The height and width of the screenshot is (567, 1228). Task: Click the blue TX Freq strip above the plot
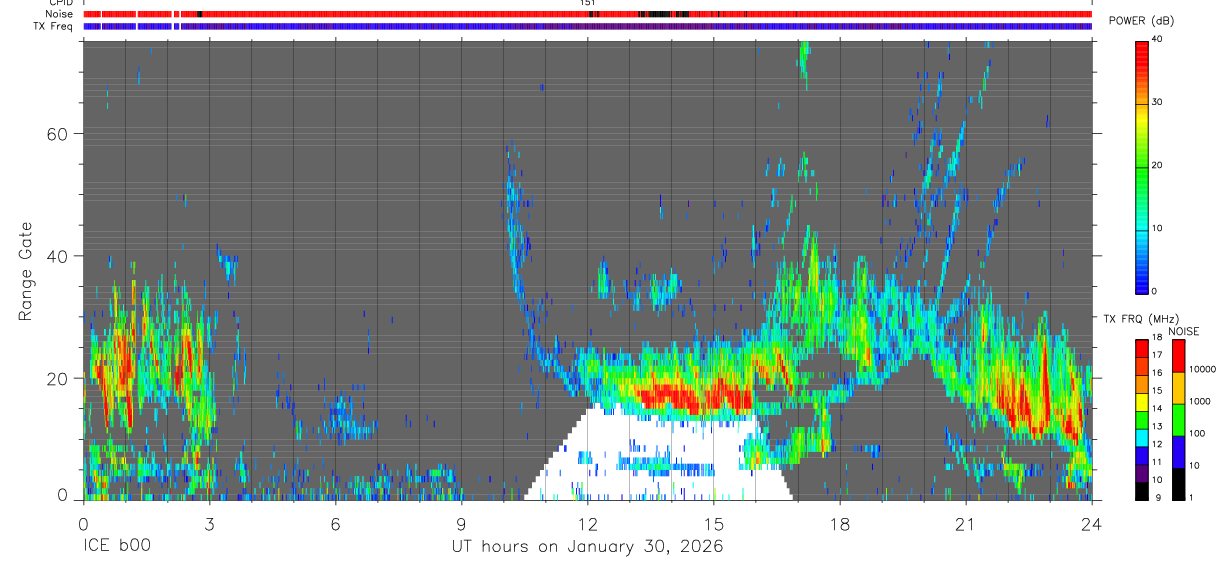point(587,26)
